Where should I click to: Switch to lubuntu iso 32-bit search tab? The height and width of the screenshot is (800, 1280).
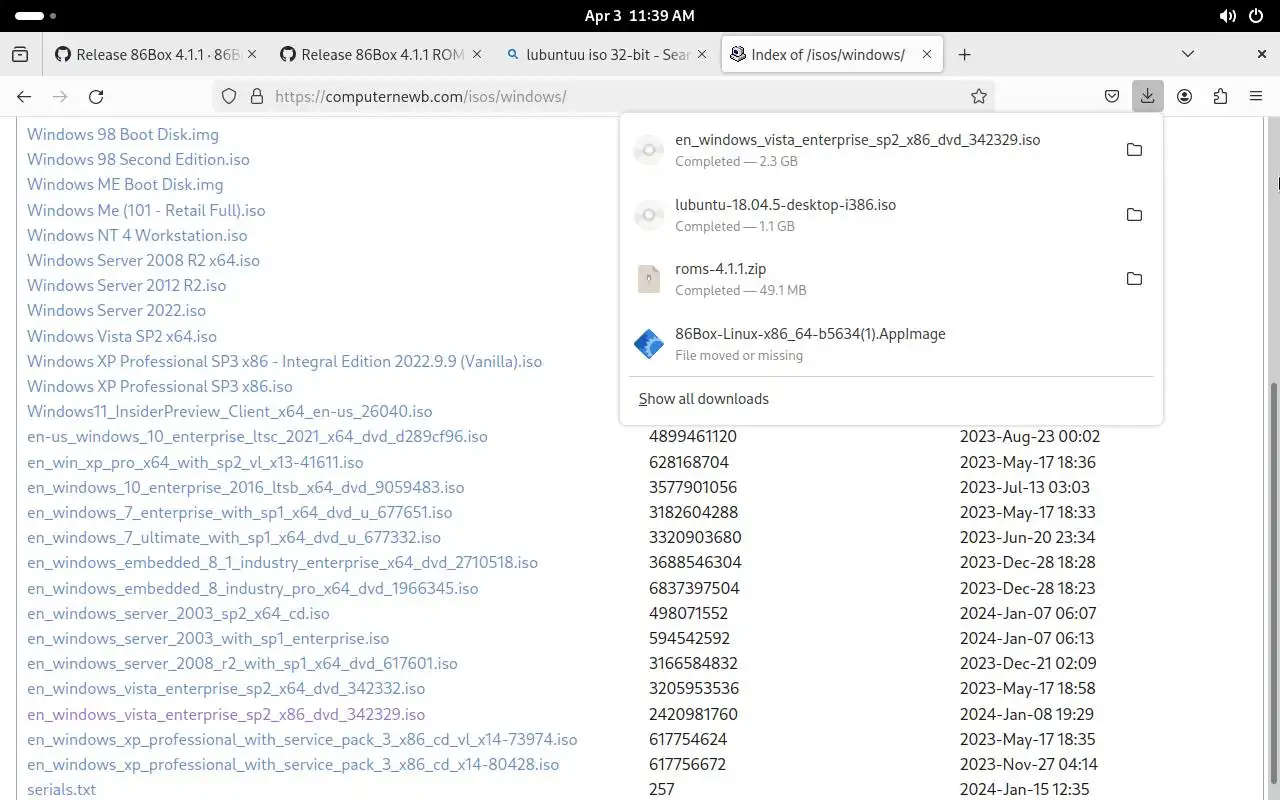click(x=605, y=54)
